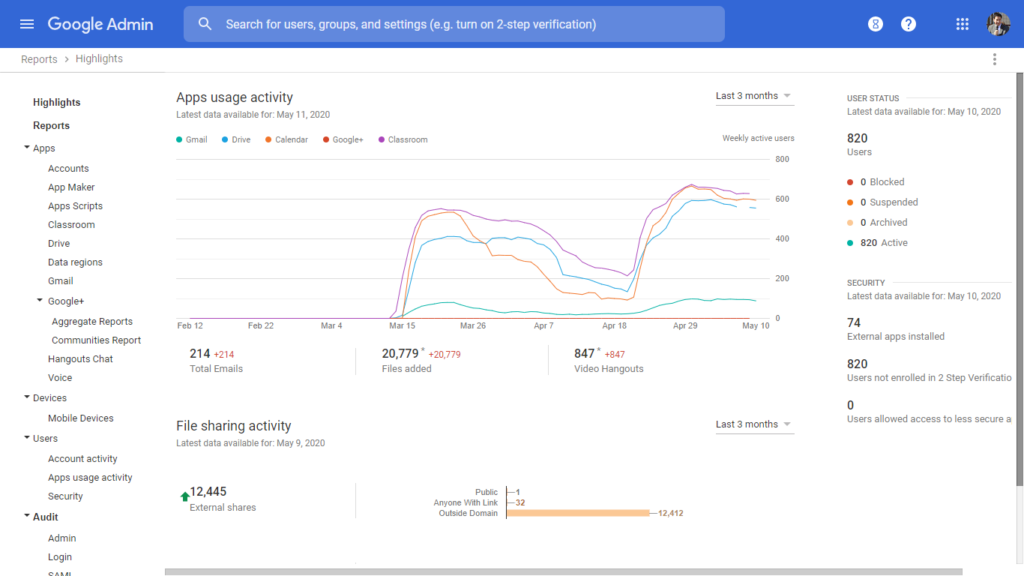Click the 12,445 External shares stat

223,499
